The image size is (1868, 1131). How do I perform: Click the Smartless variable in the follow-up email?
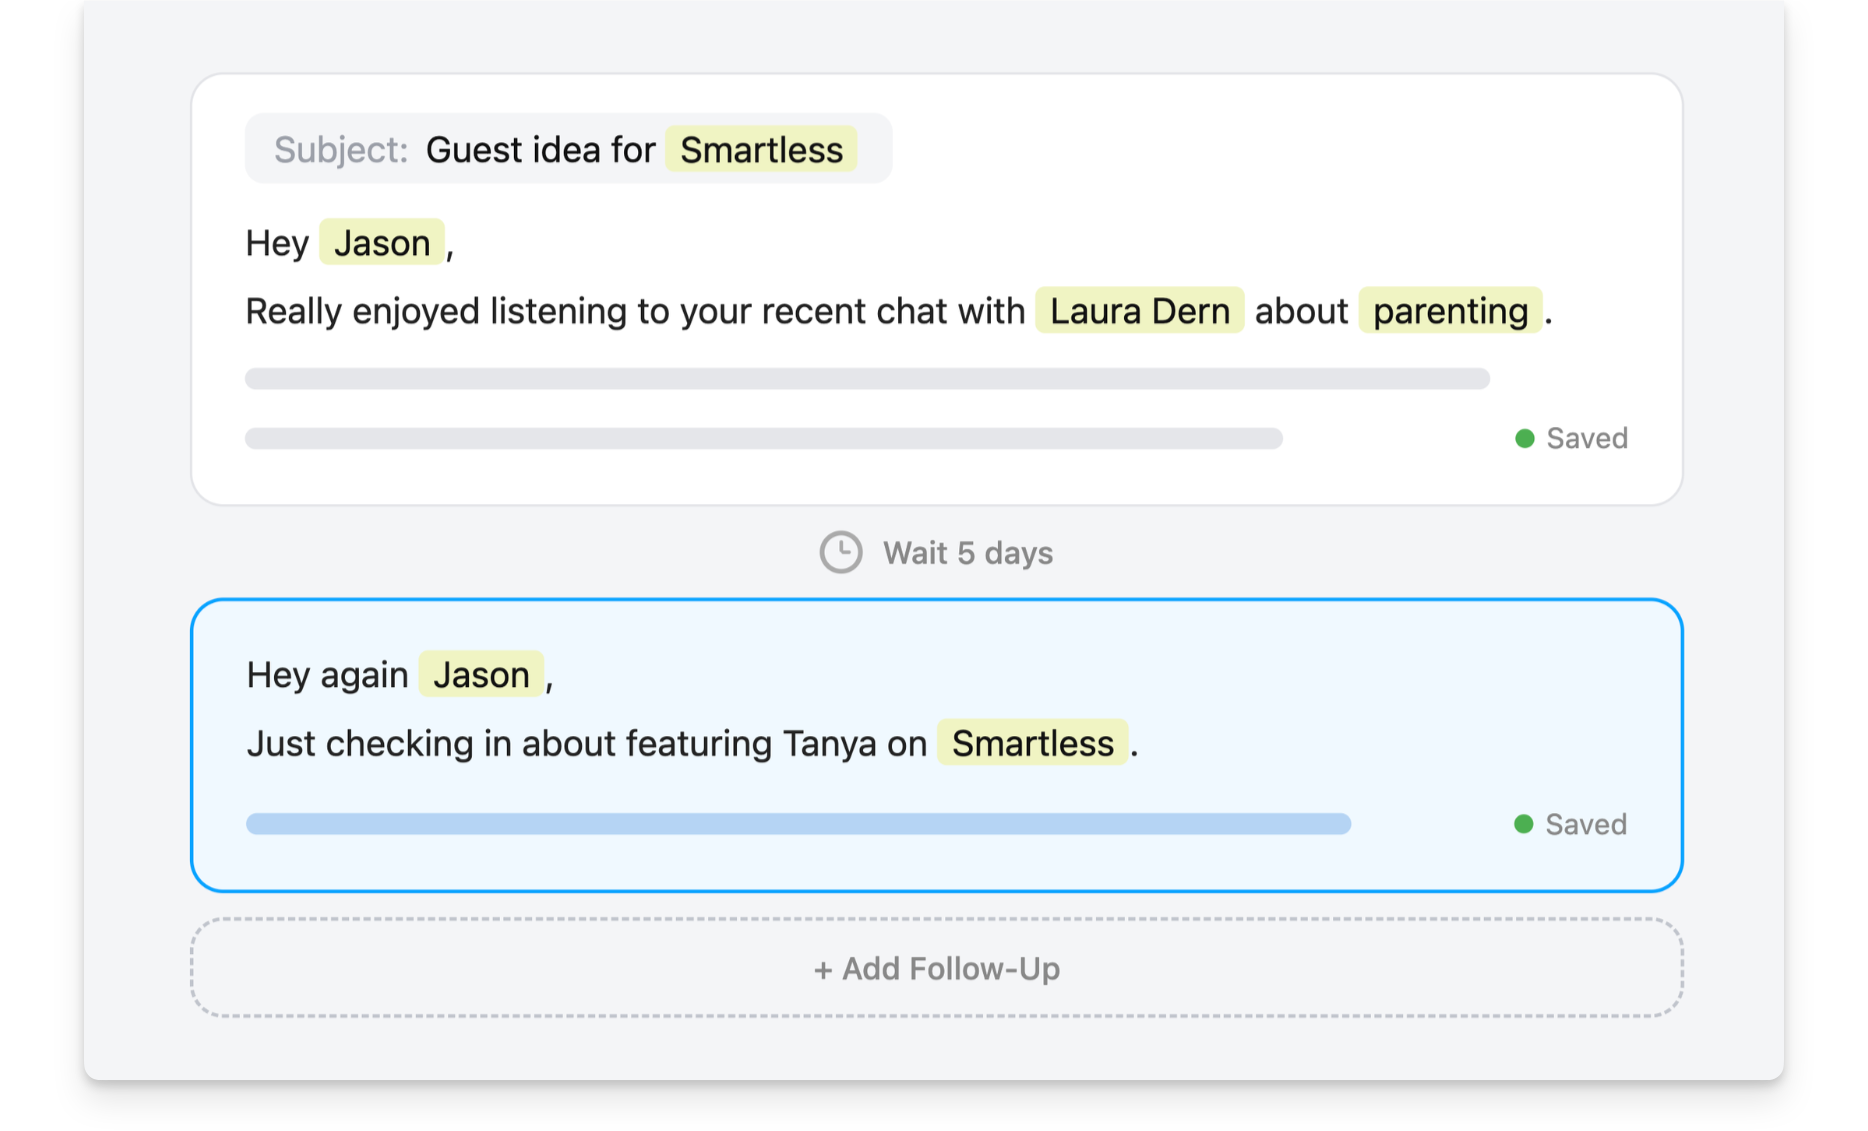[x=1032, y=744]
